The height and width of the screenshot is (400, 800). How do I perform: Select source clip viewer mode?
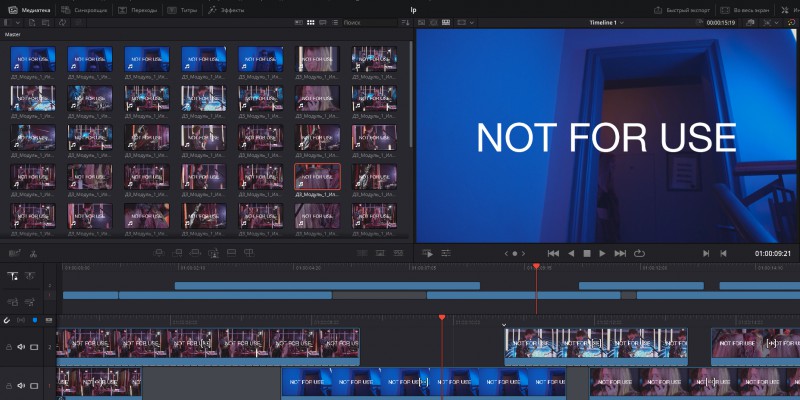click(x=422, y=22)
